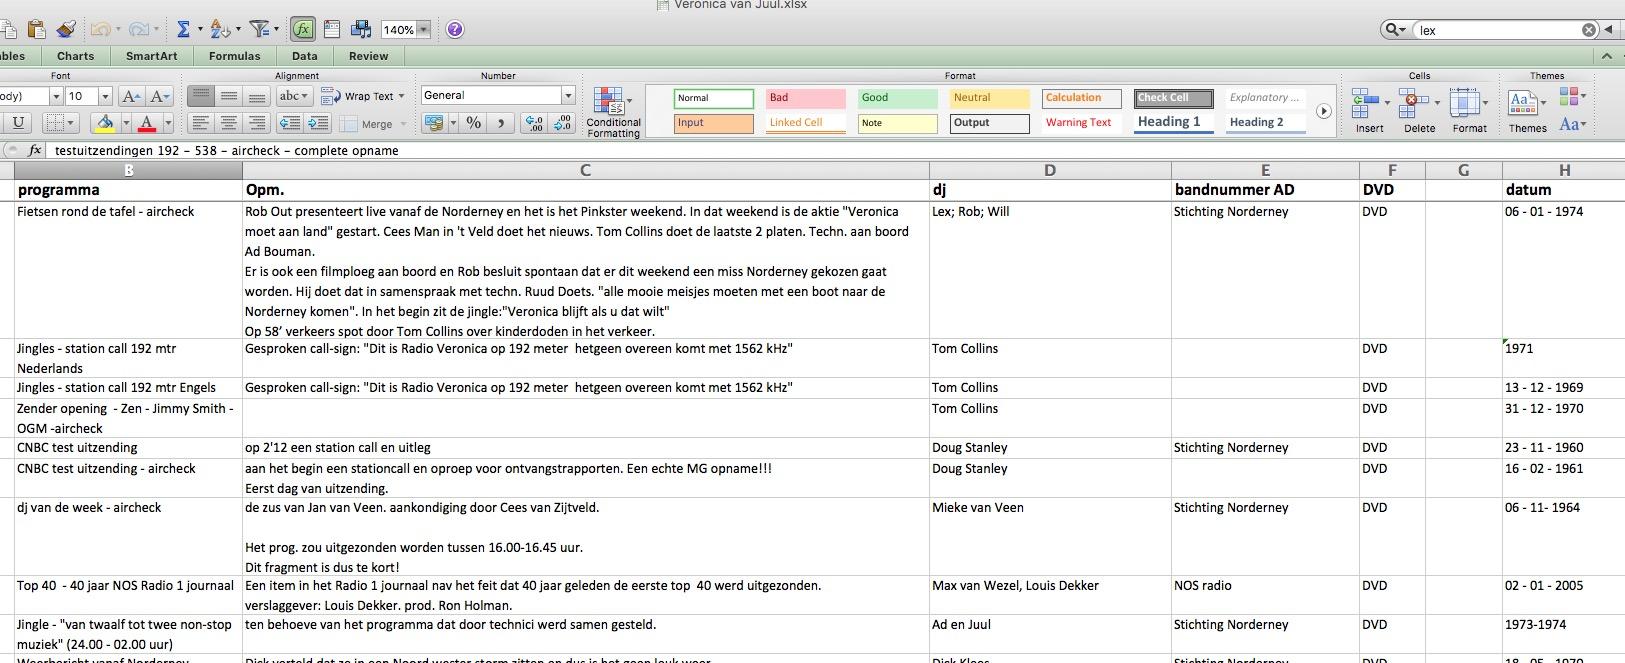Viewport: 1625px width, 663px height.
Task: Open the Review ribbon tab
Action: click(x=368, y=56)
